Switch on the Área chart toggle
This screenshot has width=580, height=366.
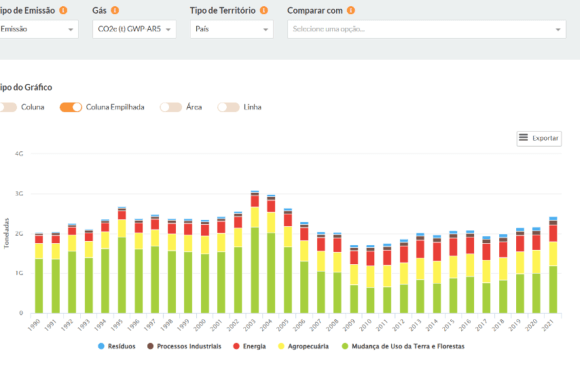point(171,107)
